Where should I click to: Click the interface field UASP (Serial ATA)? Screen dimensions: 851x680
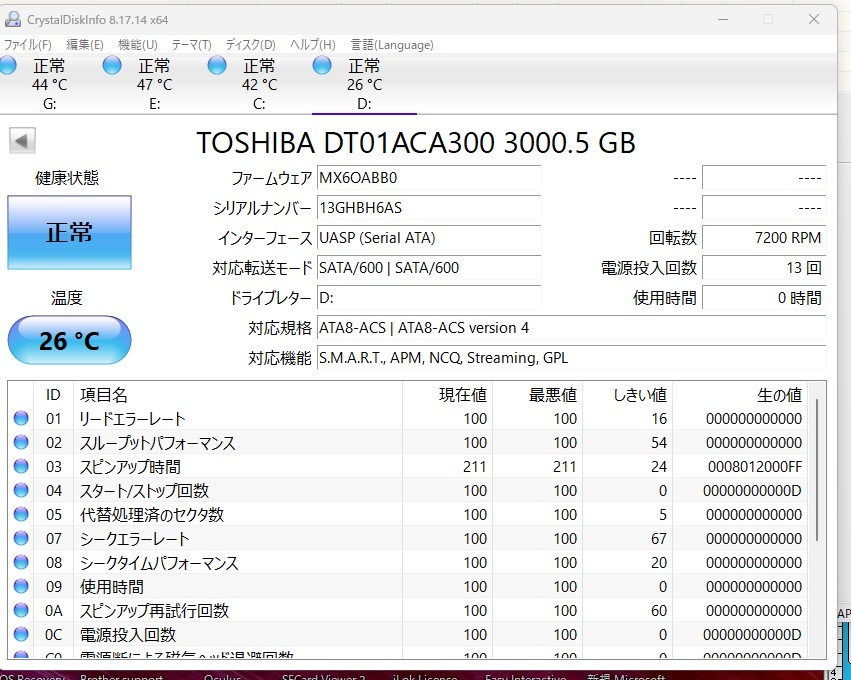[429, 238]
